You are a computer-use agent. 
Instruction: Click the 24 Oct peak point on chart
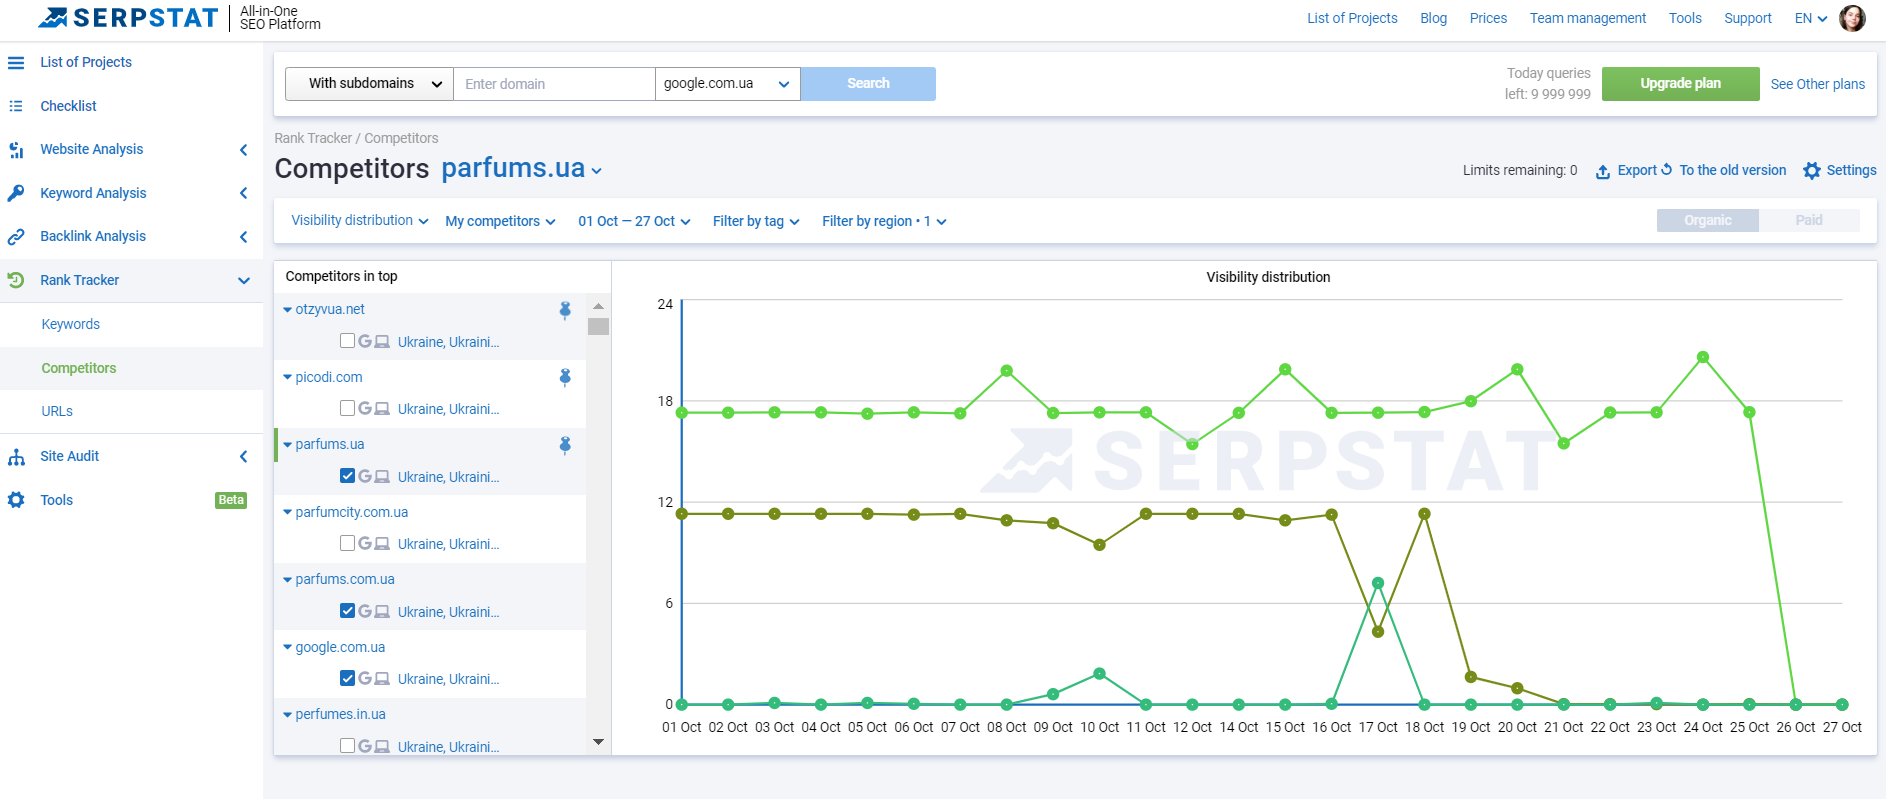pos(1702,357)
